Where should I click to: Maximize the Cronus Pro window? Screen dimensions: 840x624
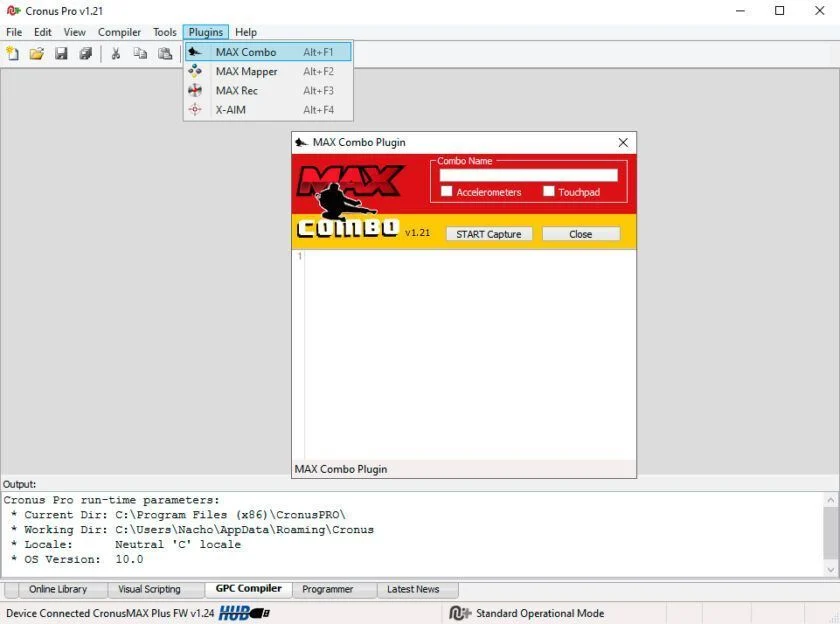click(x=779, y=11)
